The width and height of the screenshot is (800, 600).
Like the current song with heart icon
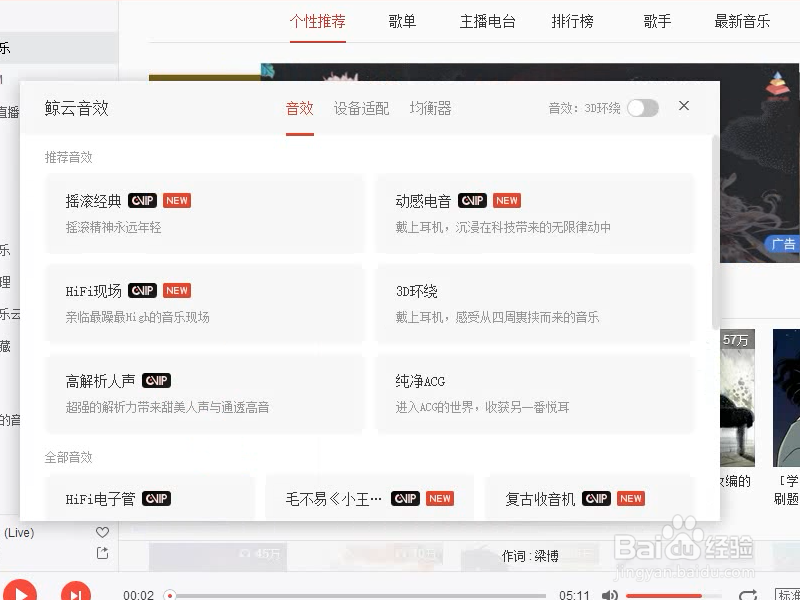click(x=103, y=532)
